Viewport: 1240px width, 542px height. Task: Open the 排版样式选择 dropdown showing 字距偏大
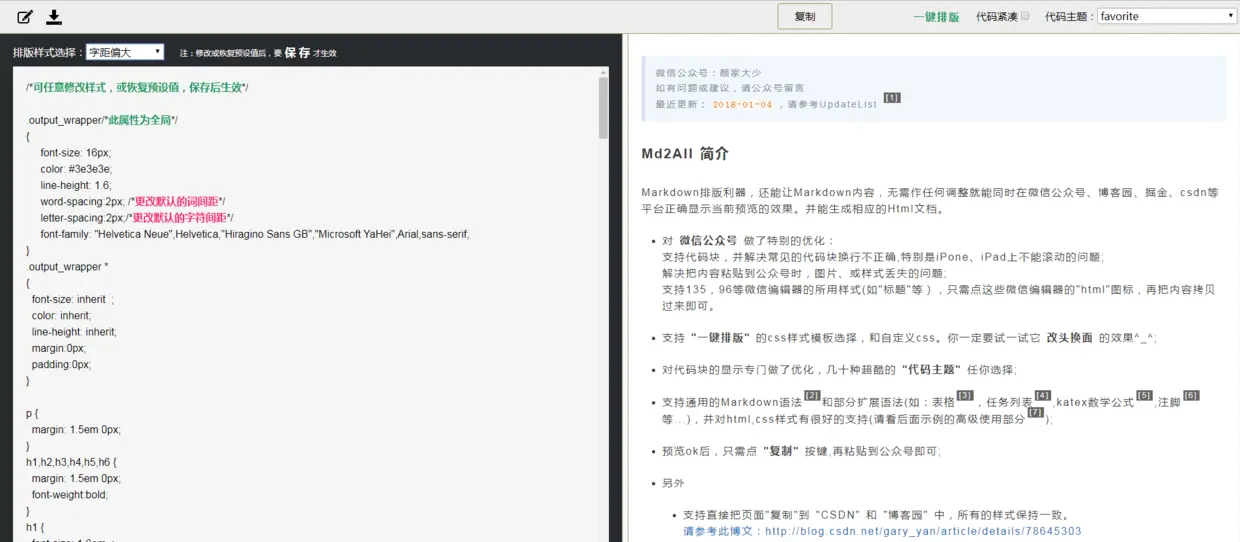[x=125, y=52]
